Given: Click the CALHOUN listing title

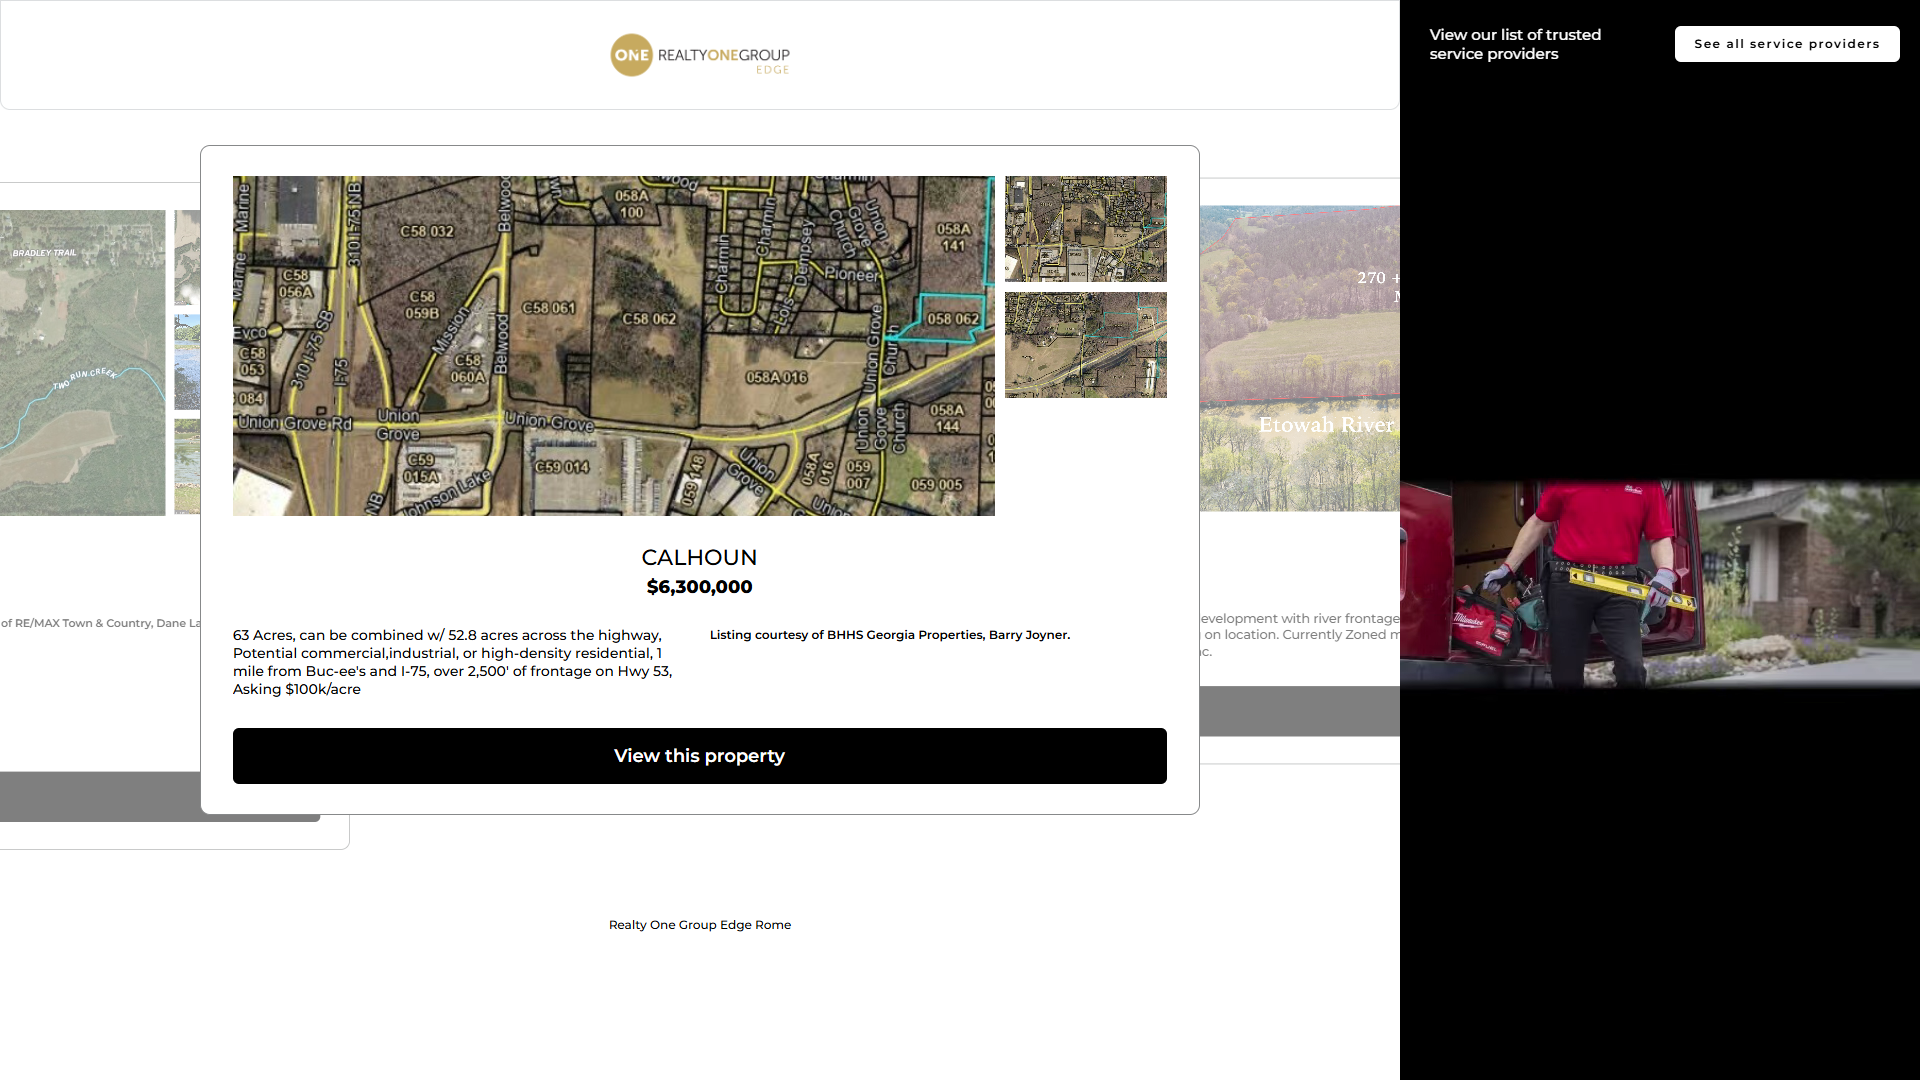Looking at the screenshot, I should tap(699, 558).
